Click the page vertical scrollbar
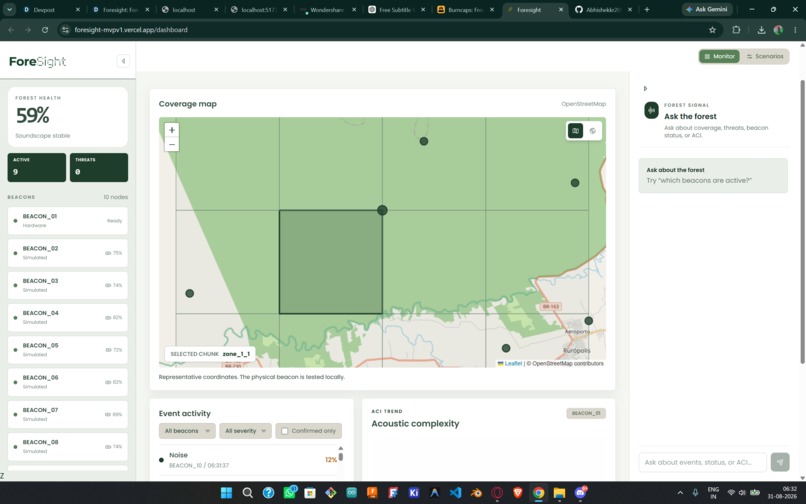 (802, 221)
